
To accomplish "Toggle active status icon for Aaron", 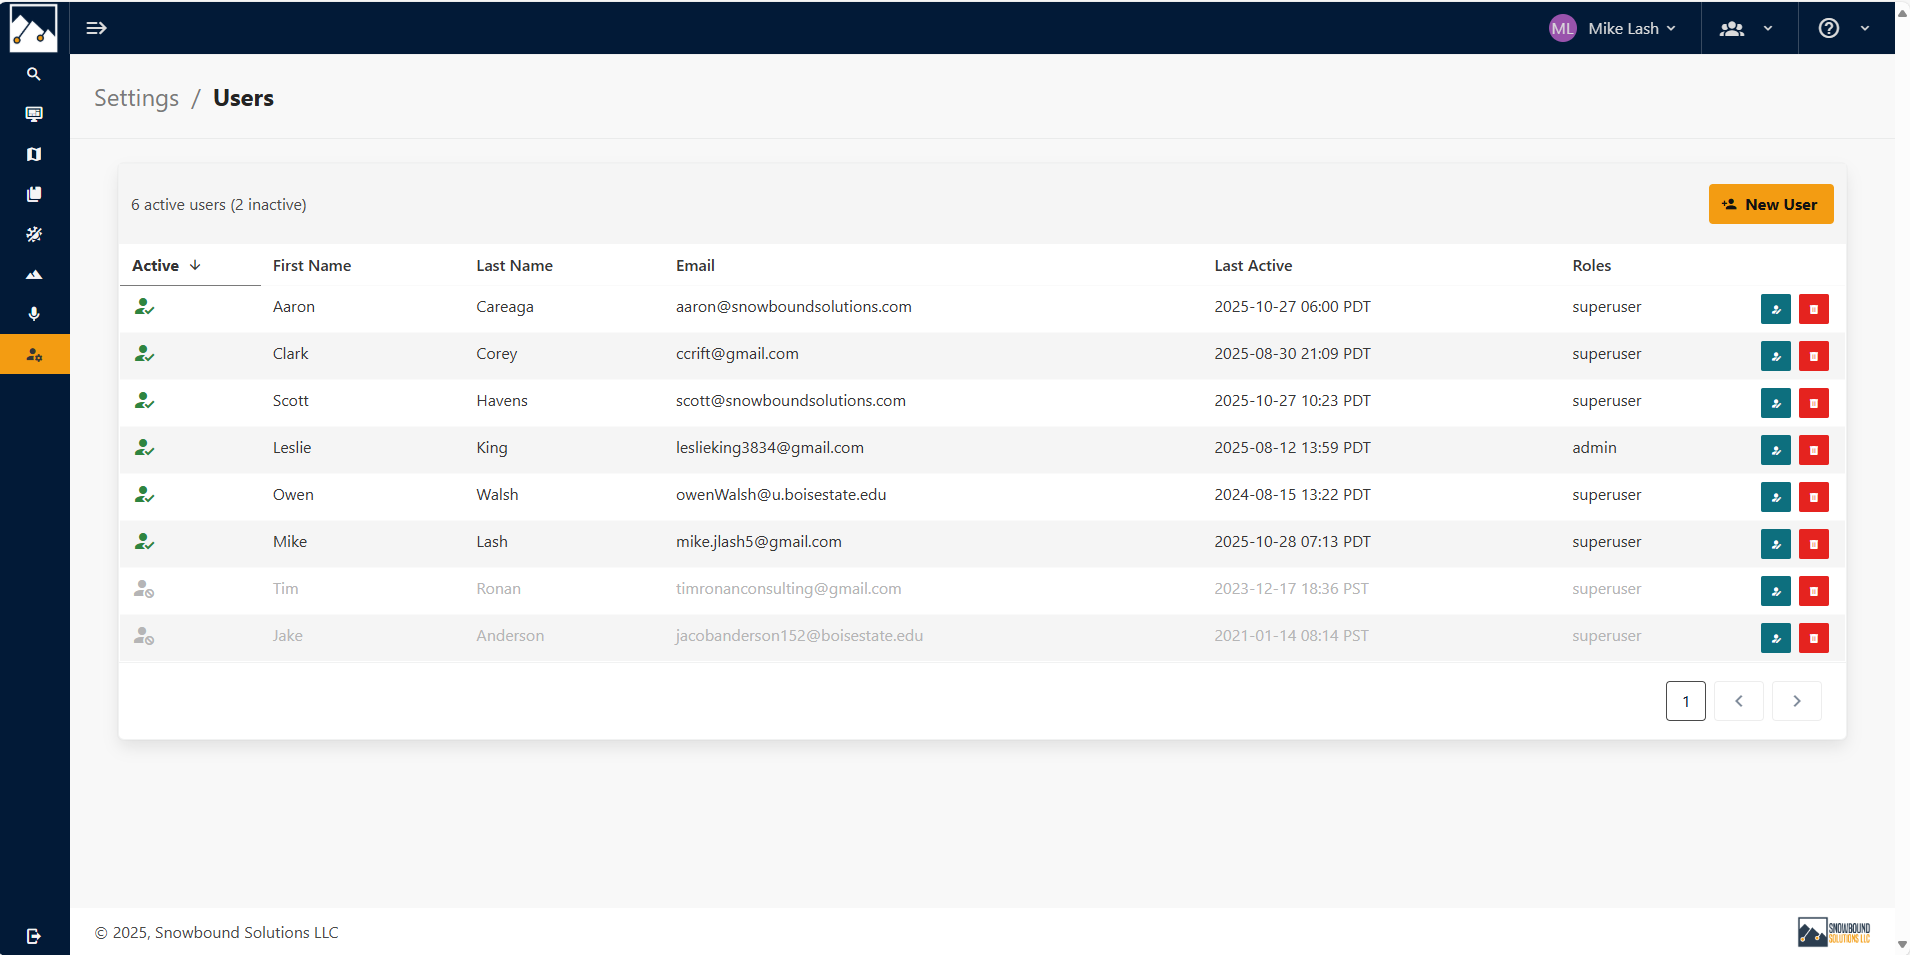I will point(144,307).
